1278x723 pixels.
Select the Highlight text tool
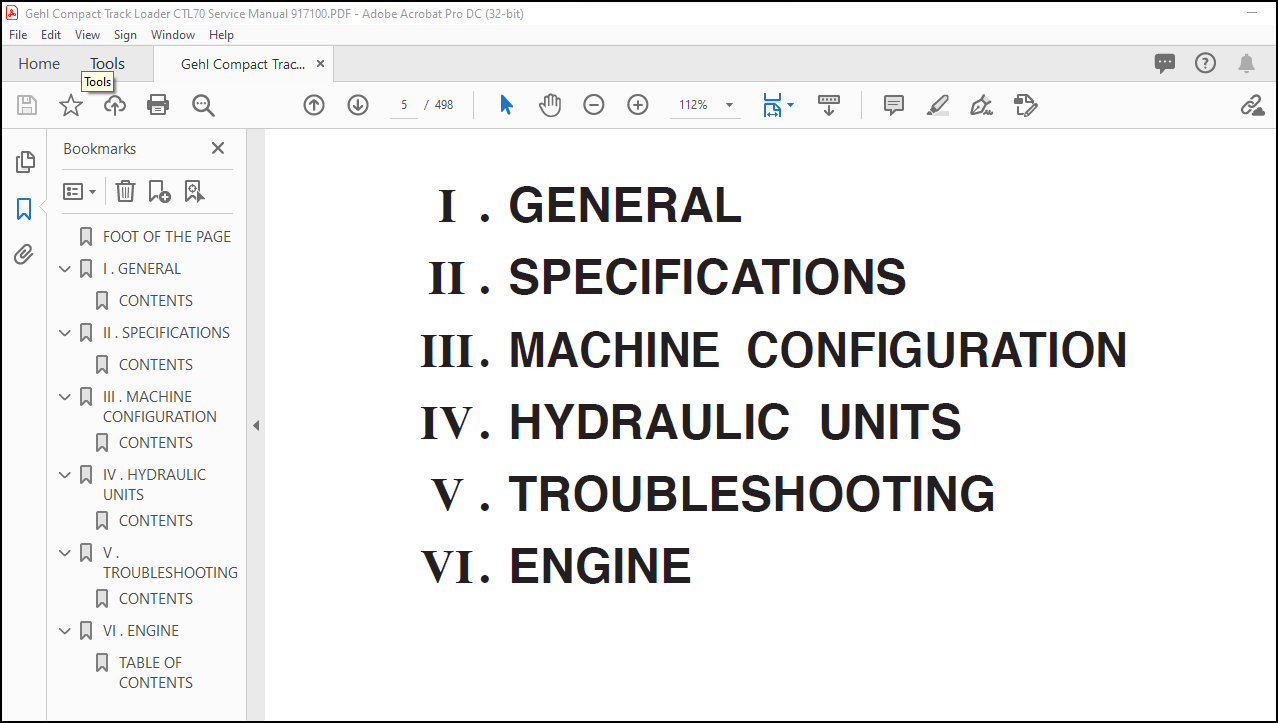[938, 105]
